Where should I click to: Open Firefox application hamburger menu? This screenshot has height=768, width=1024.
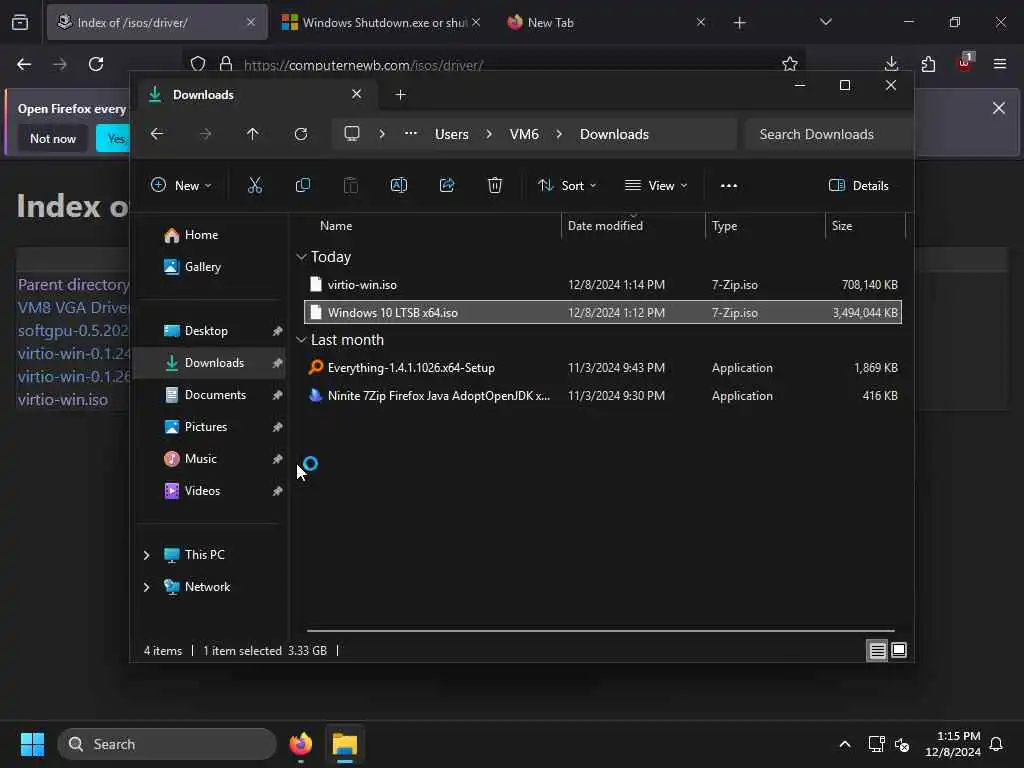tap(1000, 64)
